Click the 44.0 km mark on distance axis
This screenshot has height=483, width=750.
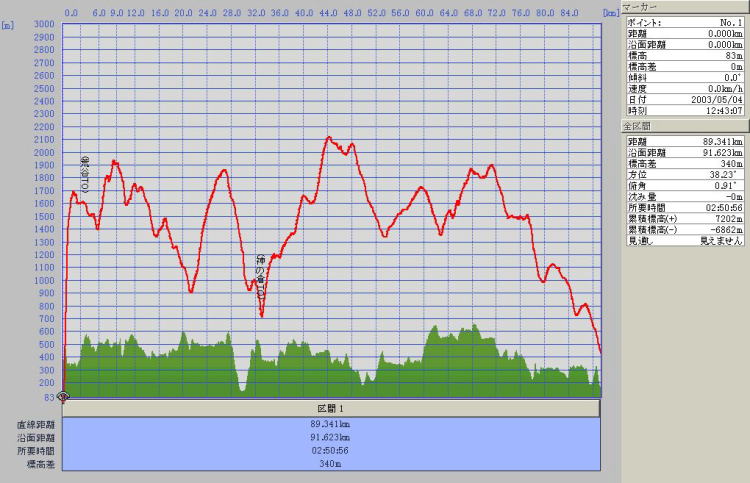pos(327,14)
